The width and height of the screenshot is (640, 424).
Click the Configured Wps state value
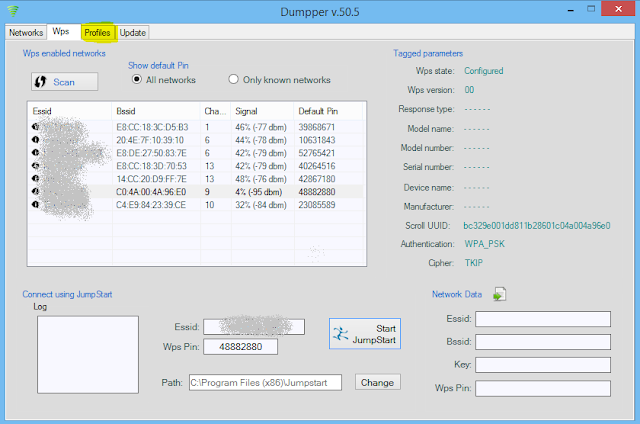484,71
